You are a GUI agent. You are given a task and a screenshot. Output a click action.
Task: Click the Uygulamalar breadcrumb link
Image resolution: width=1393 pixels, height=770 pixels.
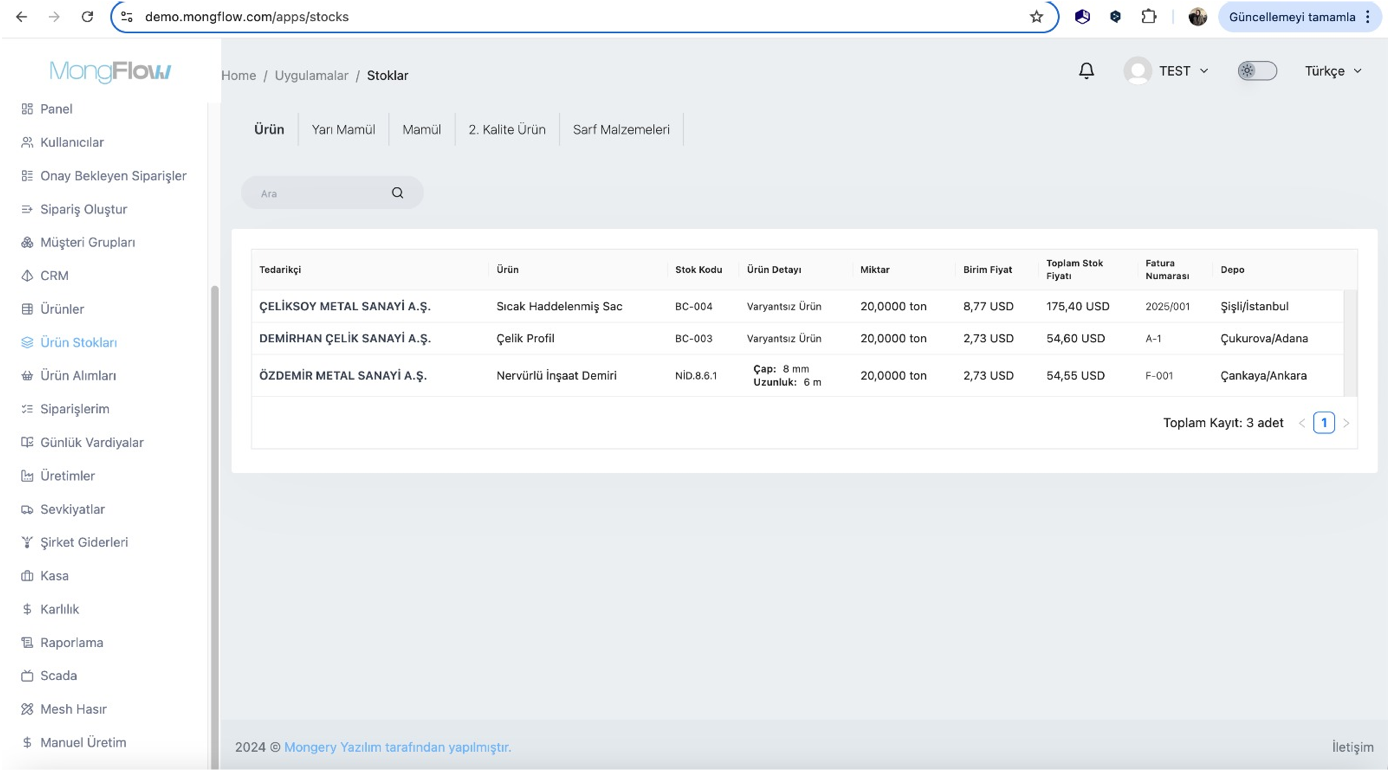311,75
